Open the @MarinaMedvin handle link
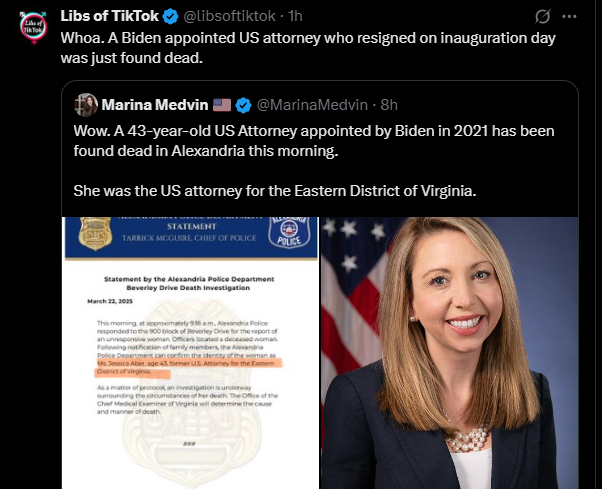Viewport: 602px width, 489px height. 312,105
